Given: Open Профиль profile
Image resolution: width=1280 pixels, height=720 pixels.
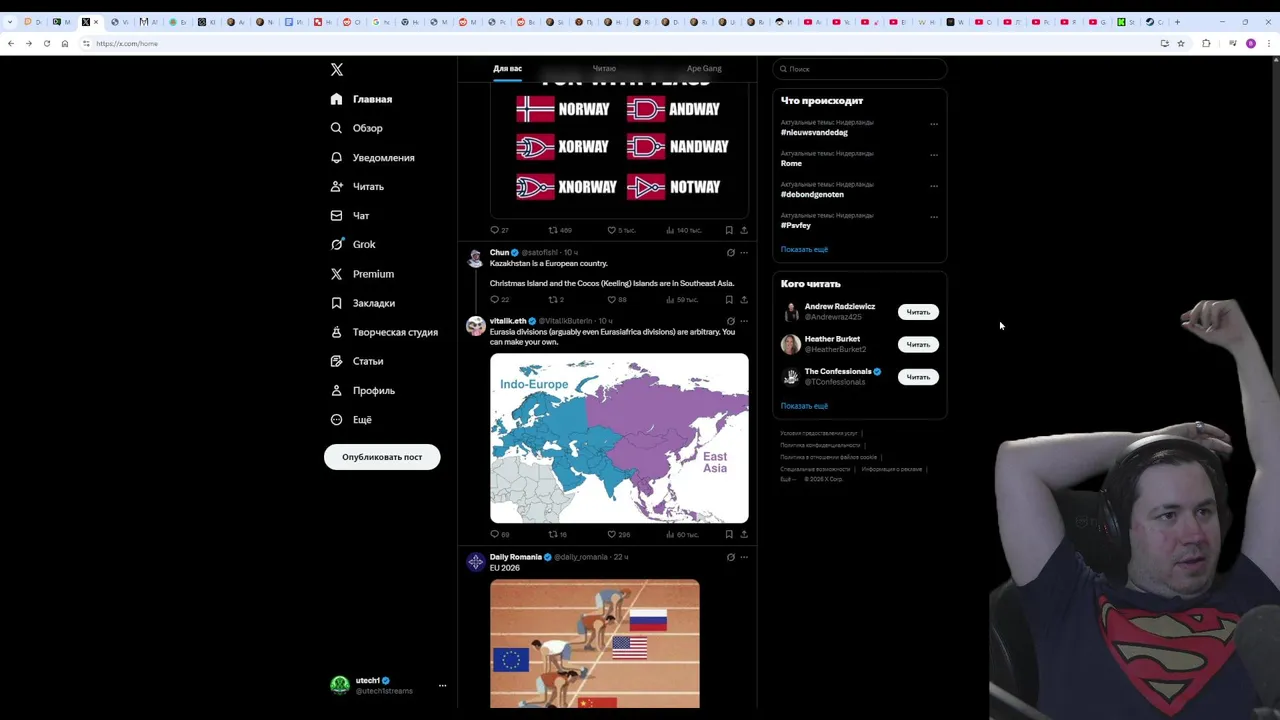Looking at the screenshot, I should point(362,391).
